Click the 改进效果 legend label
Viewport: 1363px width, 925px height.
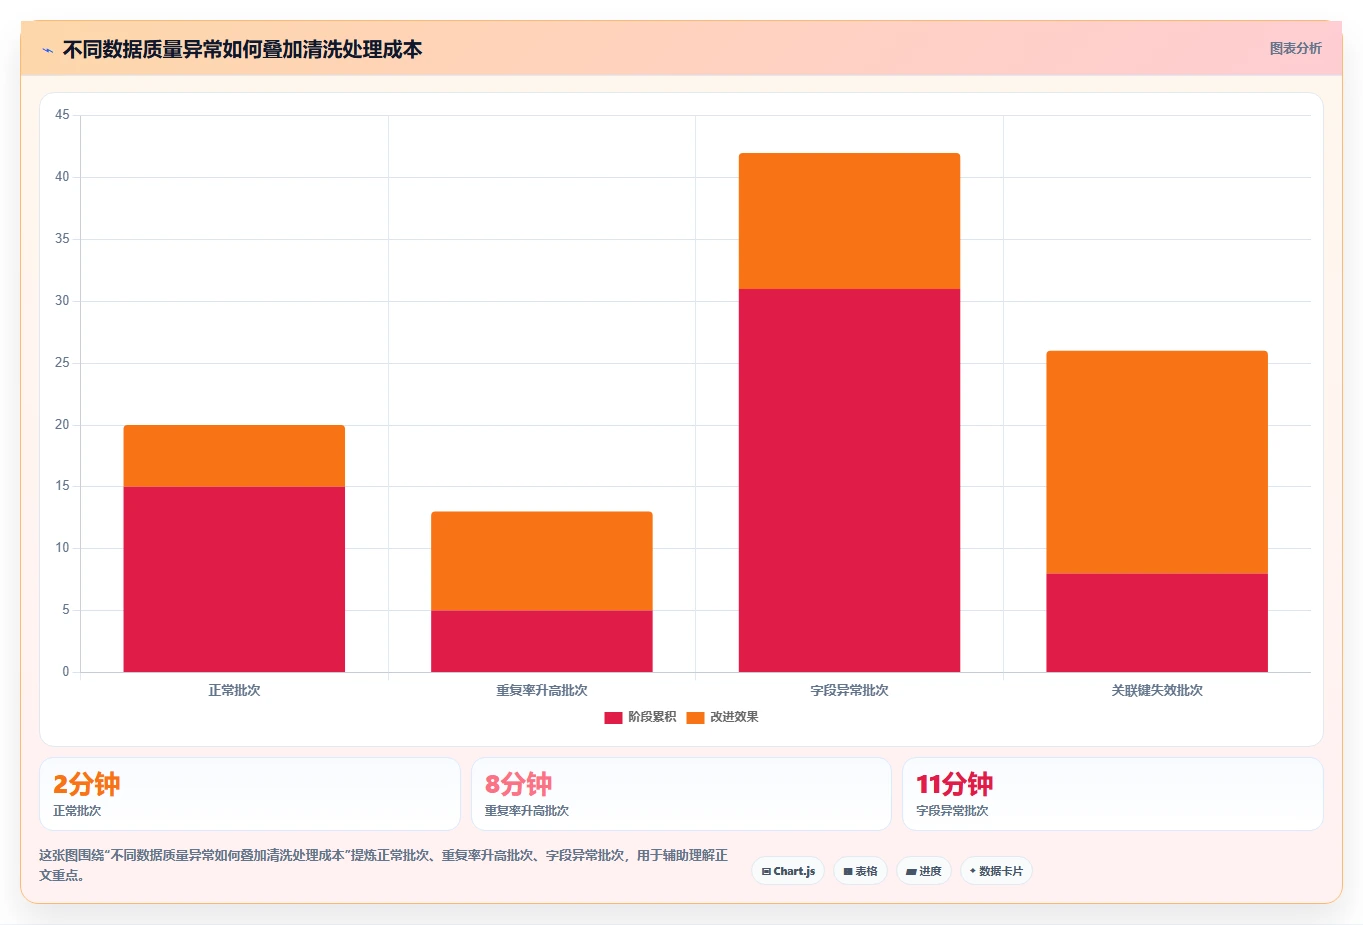pyautogui.click(x=734, y=717)
